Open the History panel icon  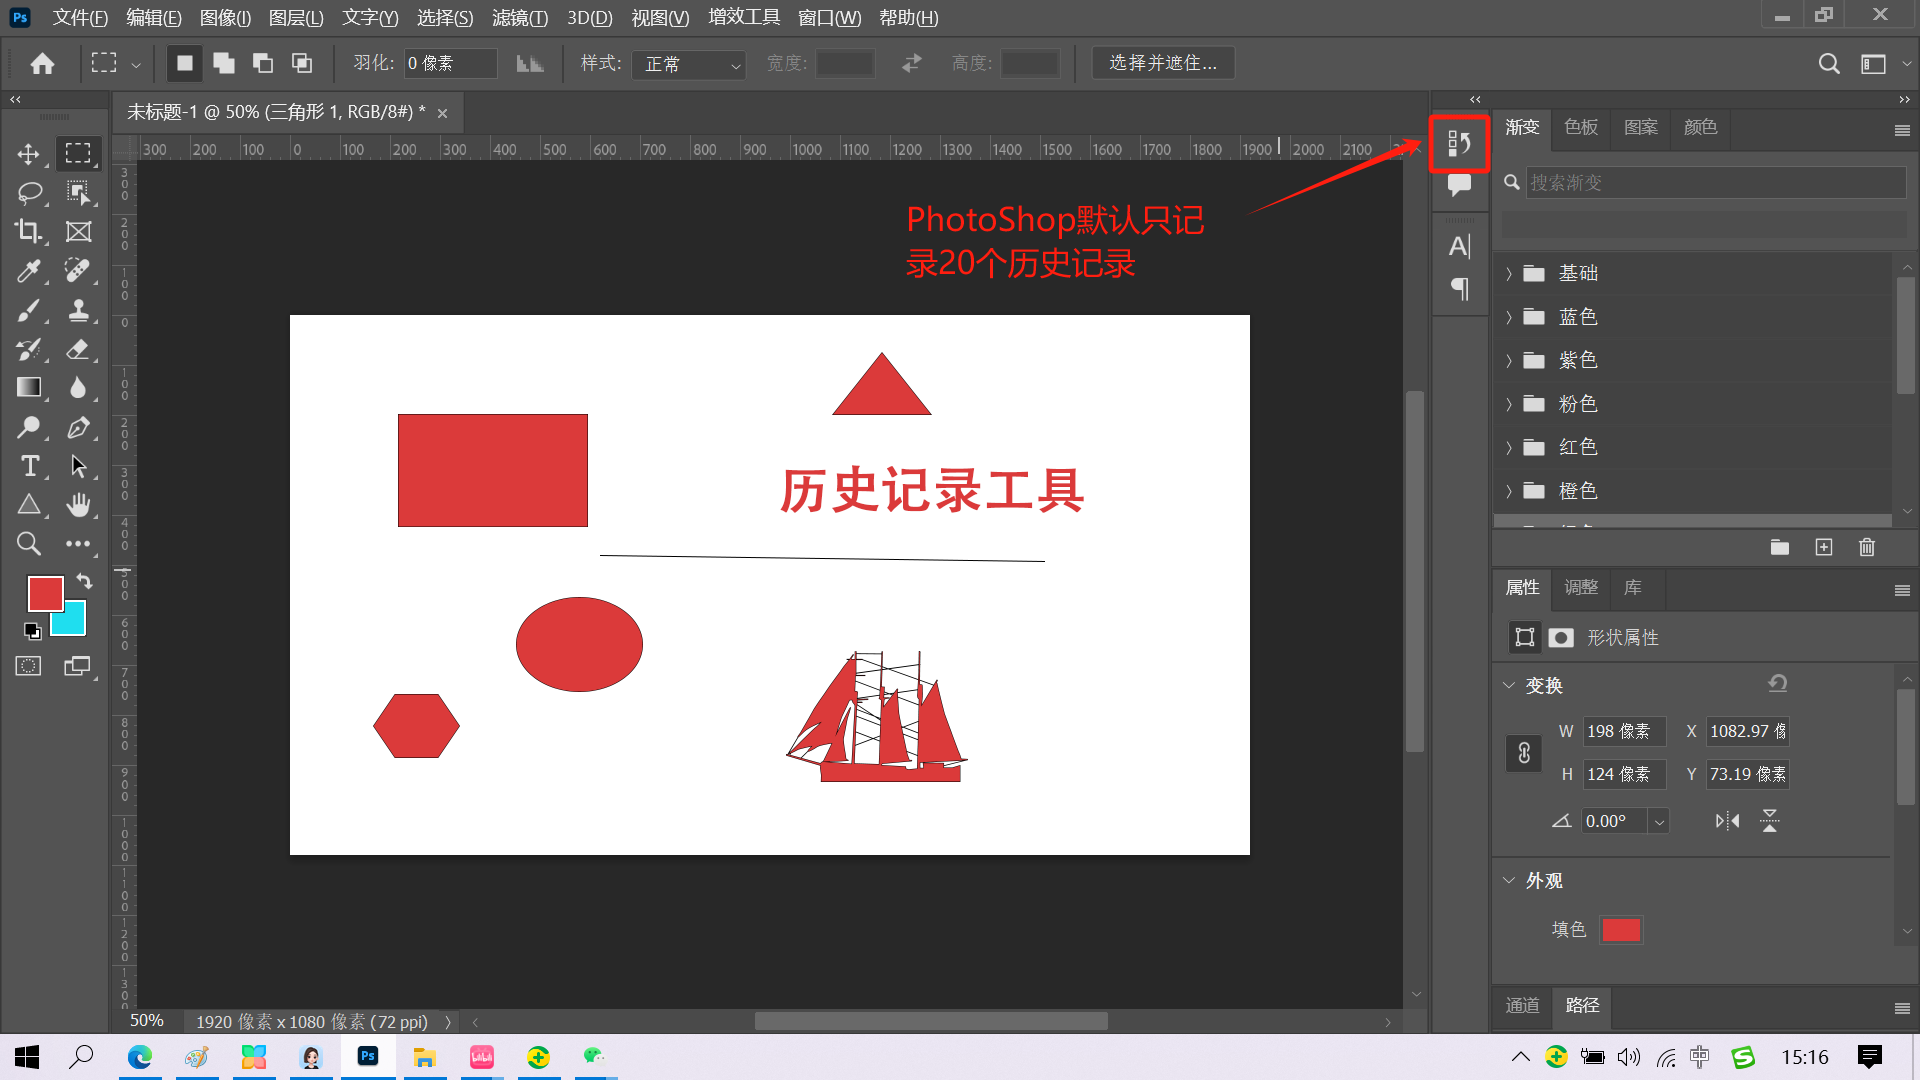(x=1459, y=143)
